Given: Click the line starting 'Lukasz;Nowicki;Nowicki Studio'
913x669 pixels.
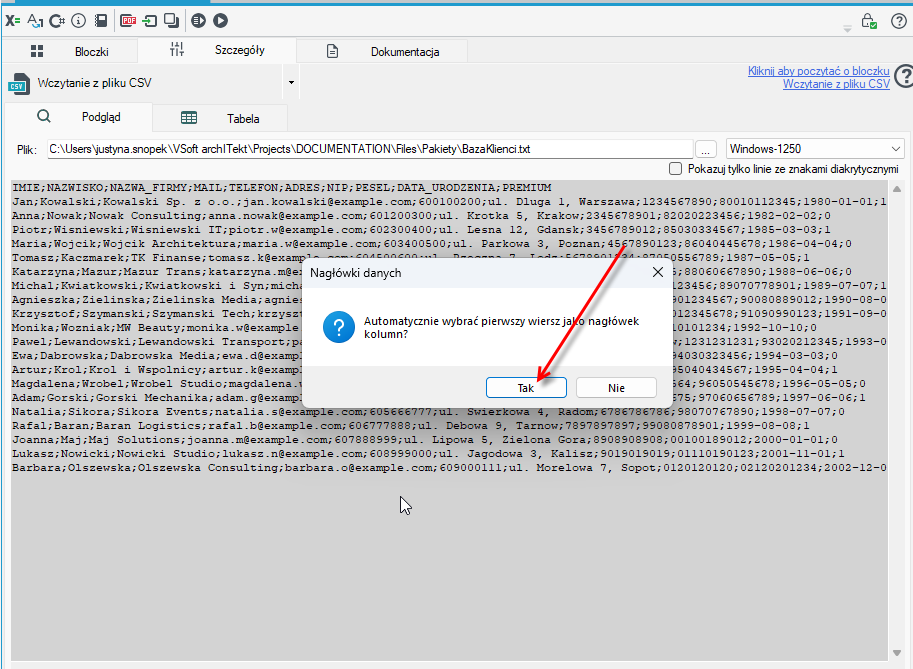Looking at the screenshot, I should coord(429,454).
